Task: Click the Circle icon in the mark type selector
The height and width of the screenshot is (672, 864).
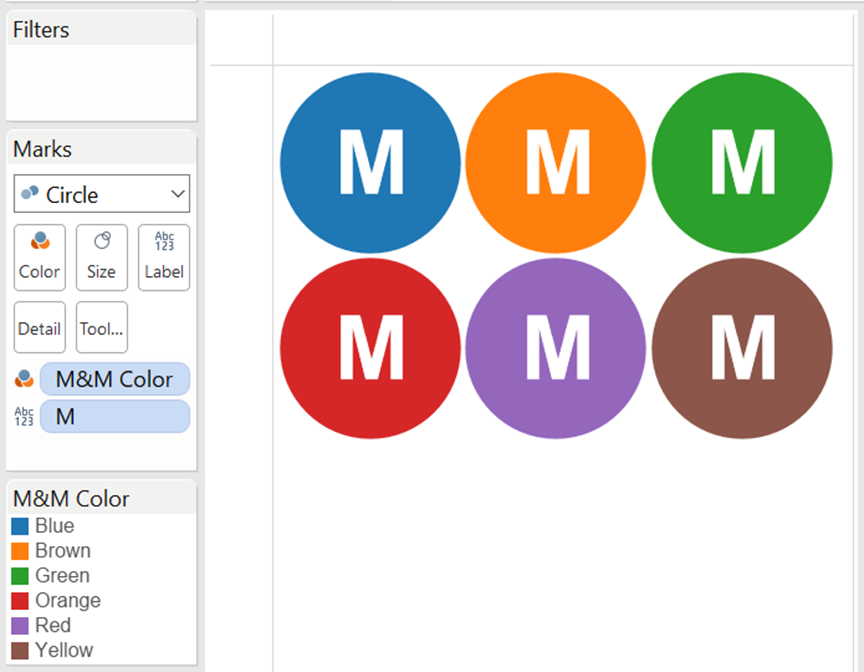Action: tap(31, 194)
